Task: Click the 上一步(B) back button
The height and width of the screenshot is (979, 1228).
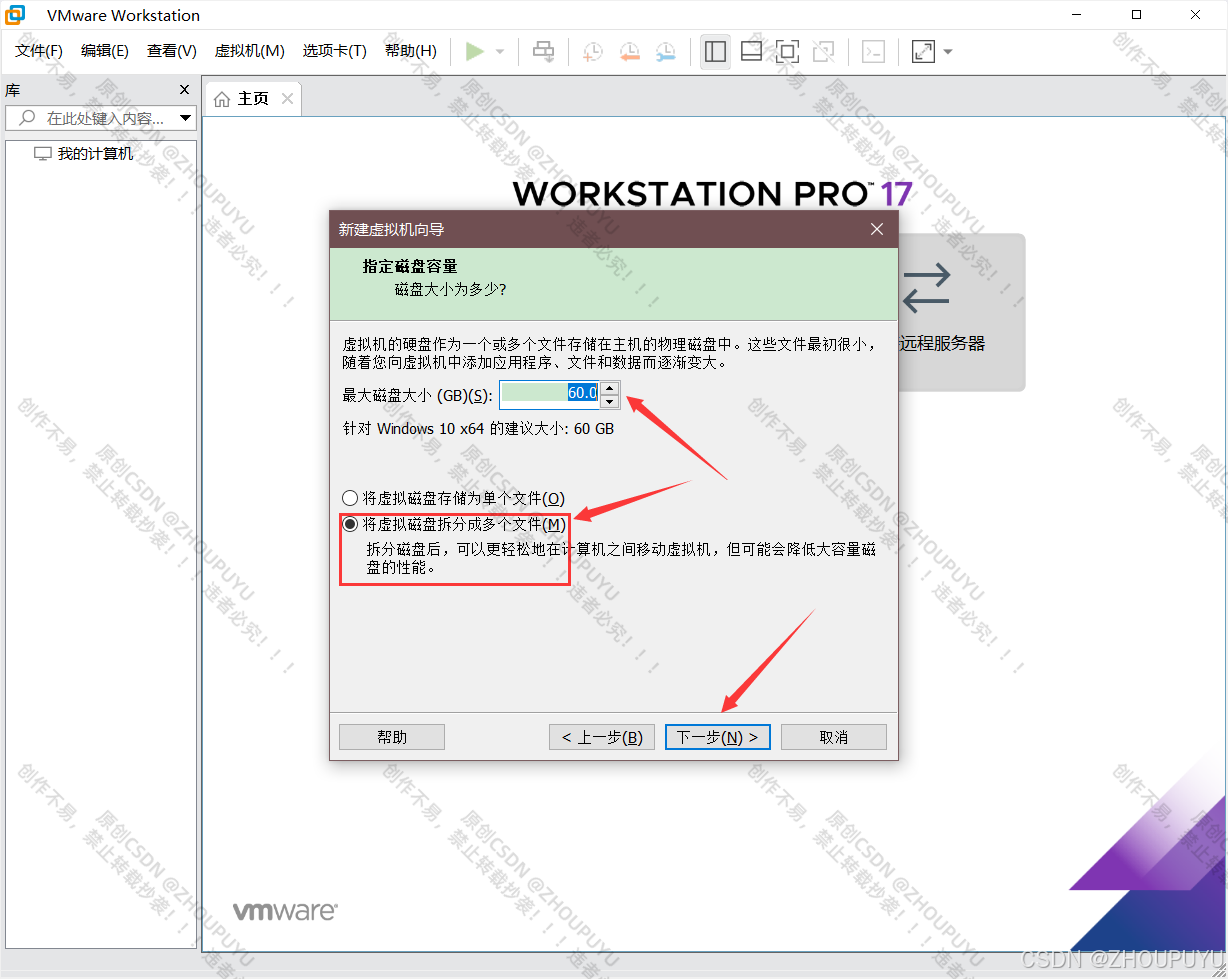Action: point(602,737)
